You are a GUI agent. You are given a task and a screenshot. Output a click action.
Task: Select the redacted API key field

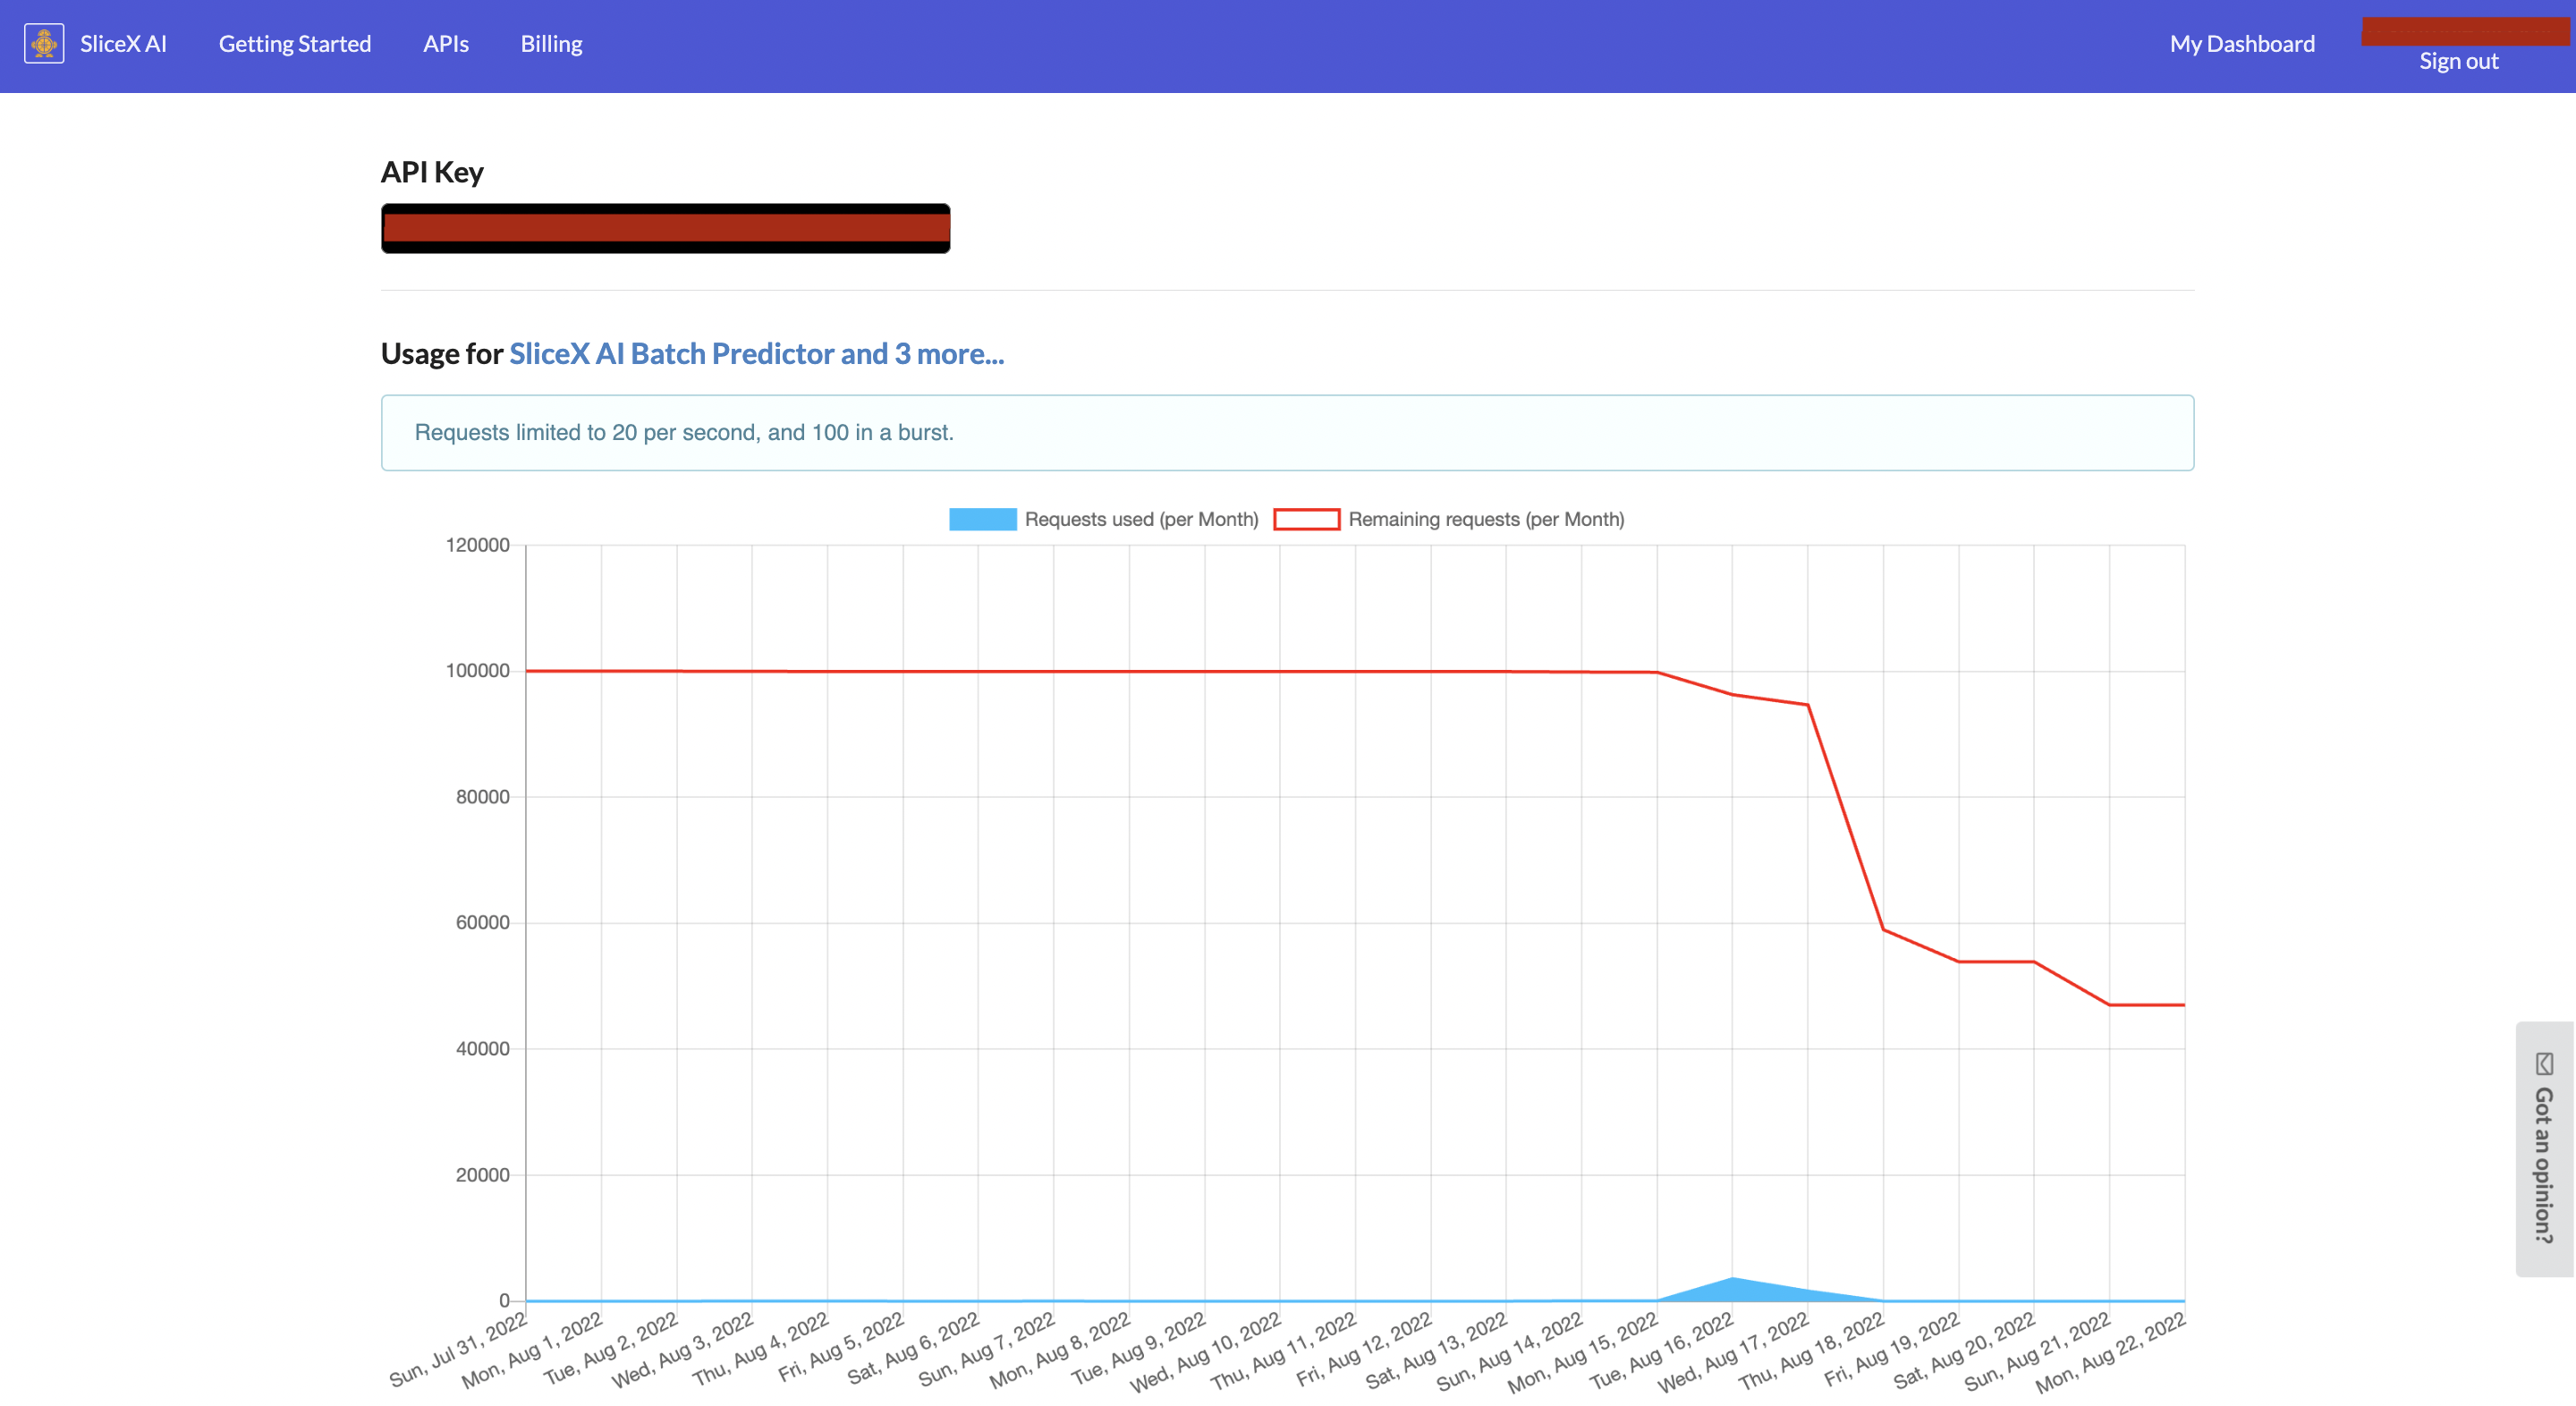[x=665, y=229]
